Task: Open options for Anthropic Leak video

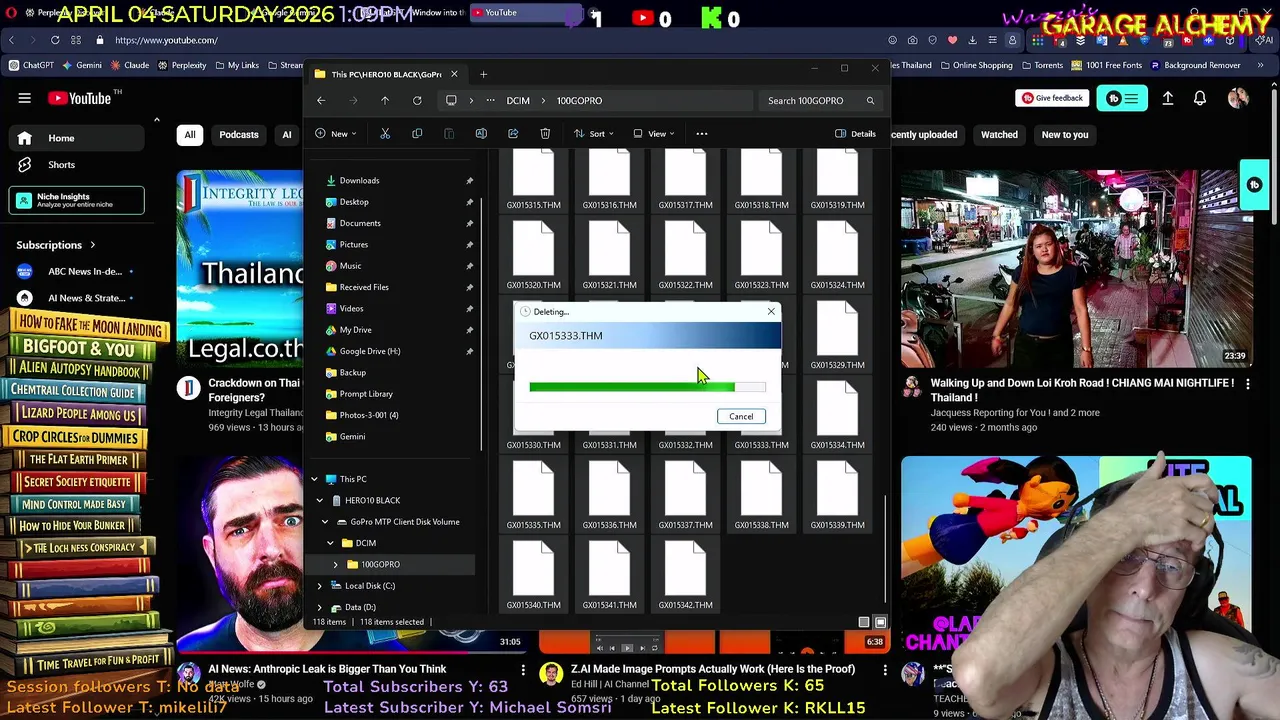Action: pyautogui.click(x=523, y=669)
